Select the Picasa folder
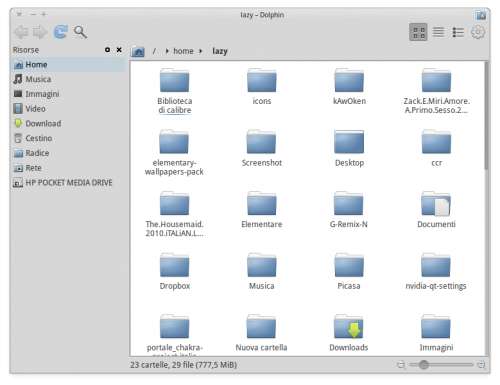 pos(349,271)
